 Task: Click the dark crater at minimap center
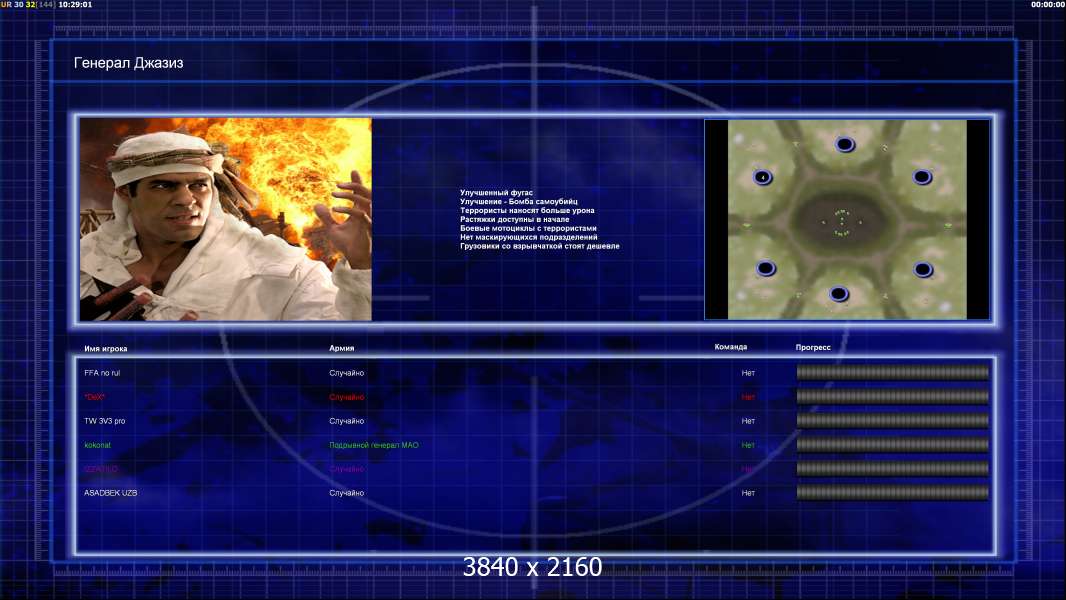[841, 219]
